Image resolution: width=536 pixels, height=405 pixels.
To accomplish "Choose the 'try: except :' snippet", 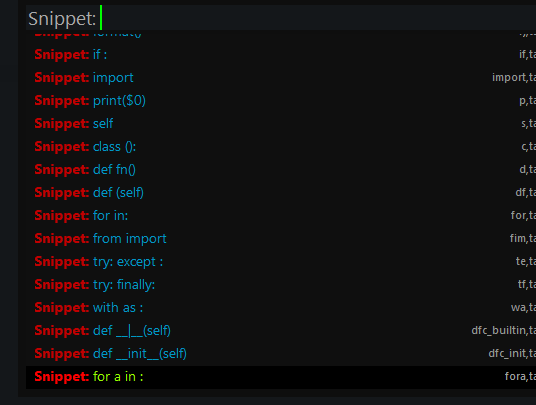I will (x=281, y=261).
